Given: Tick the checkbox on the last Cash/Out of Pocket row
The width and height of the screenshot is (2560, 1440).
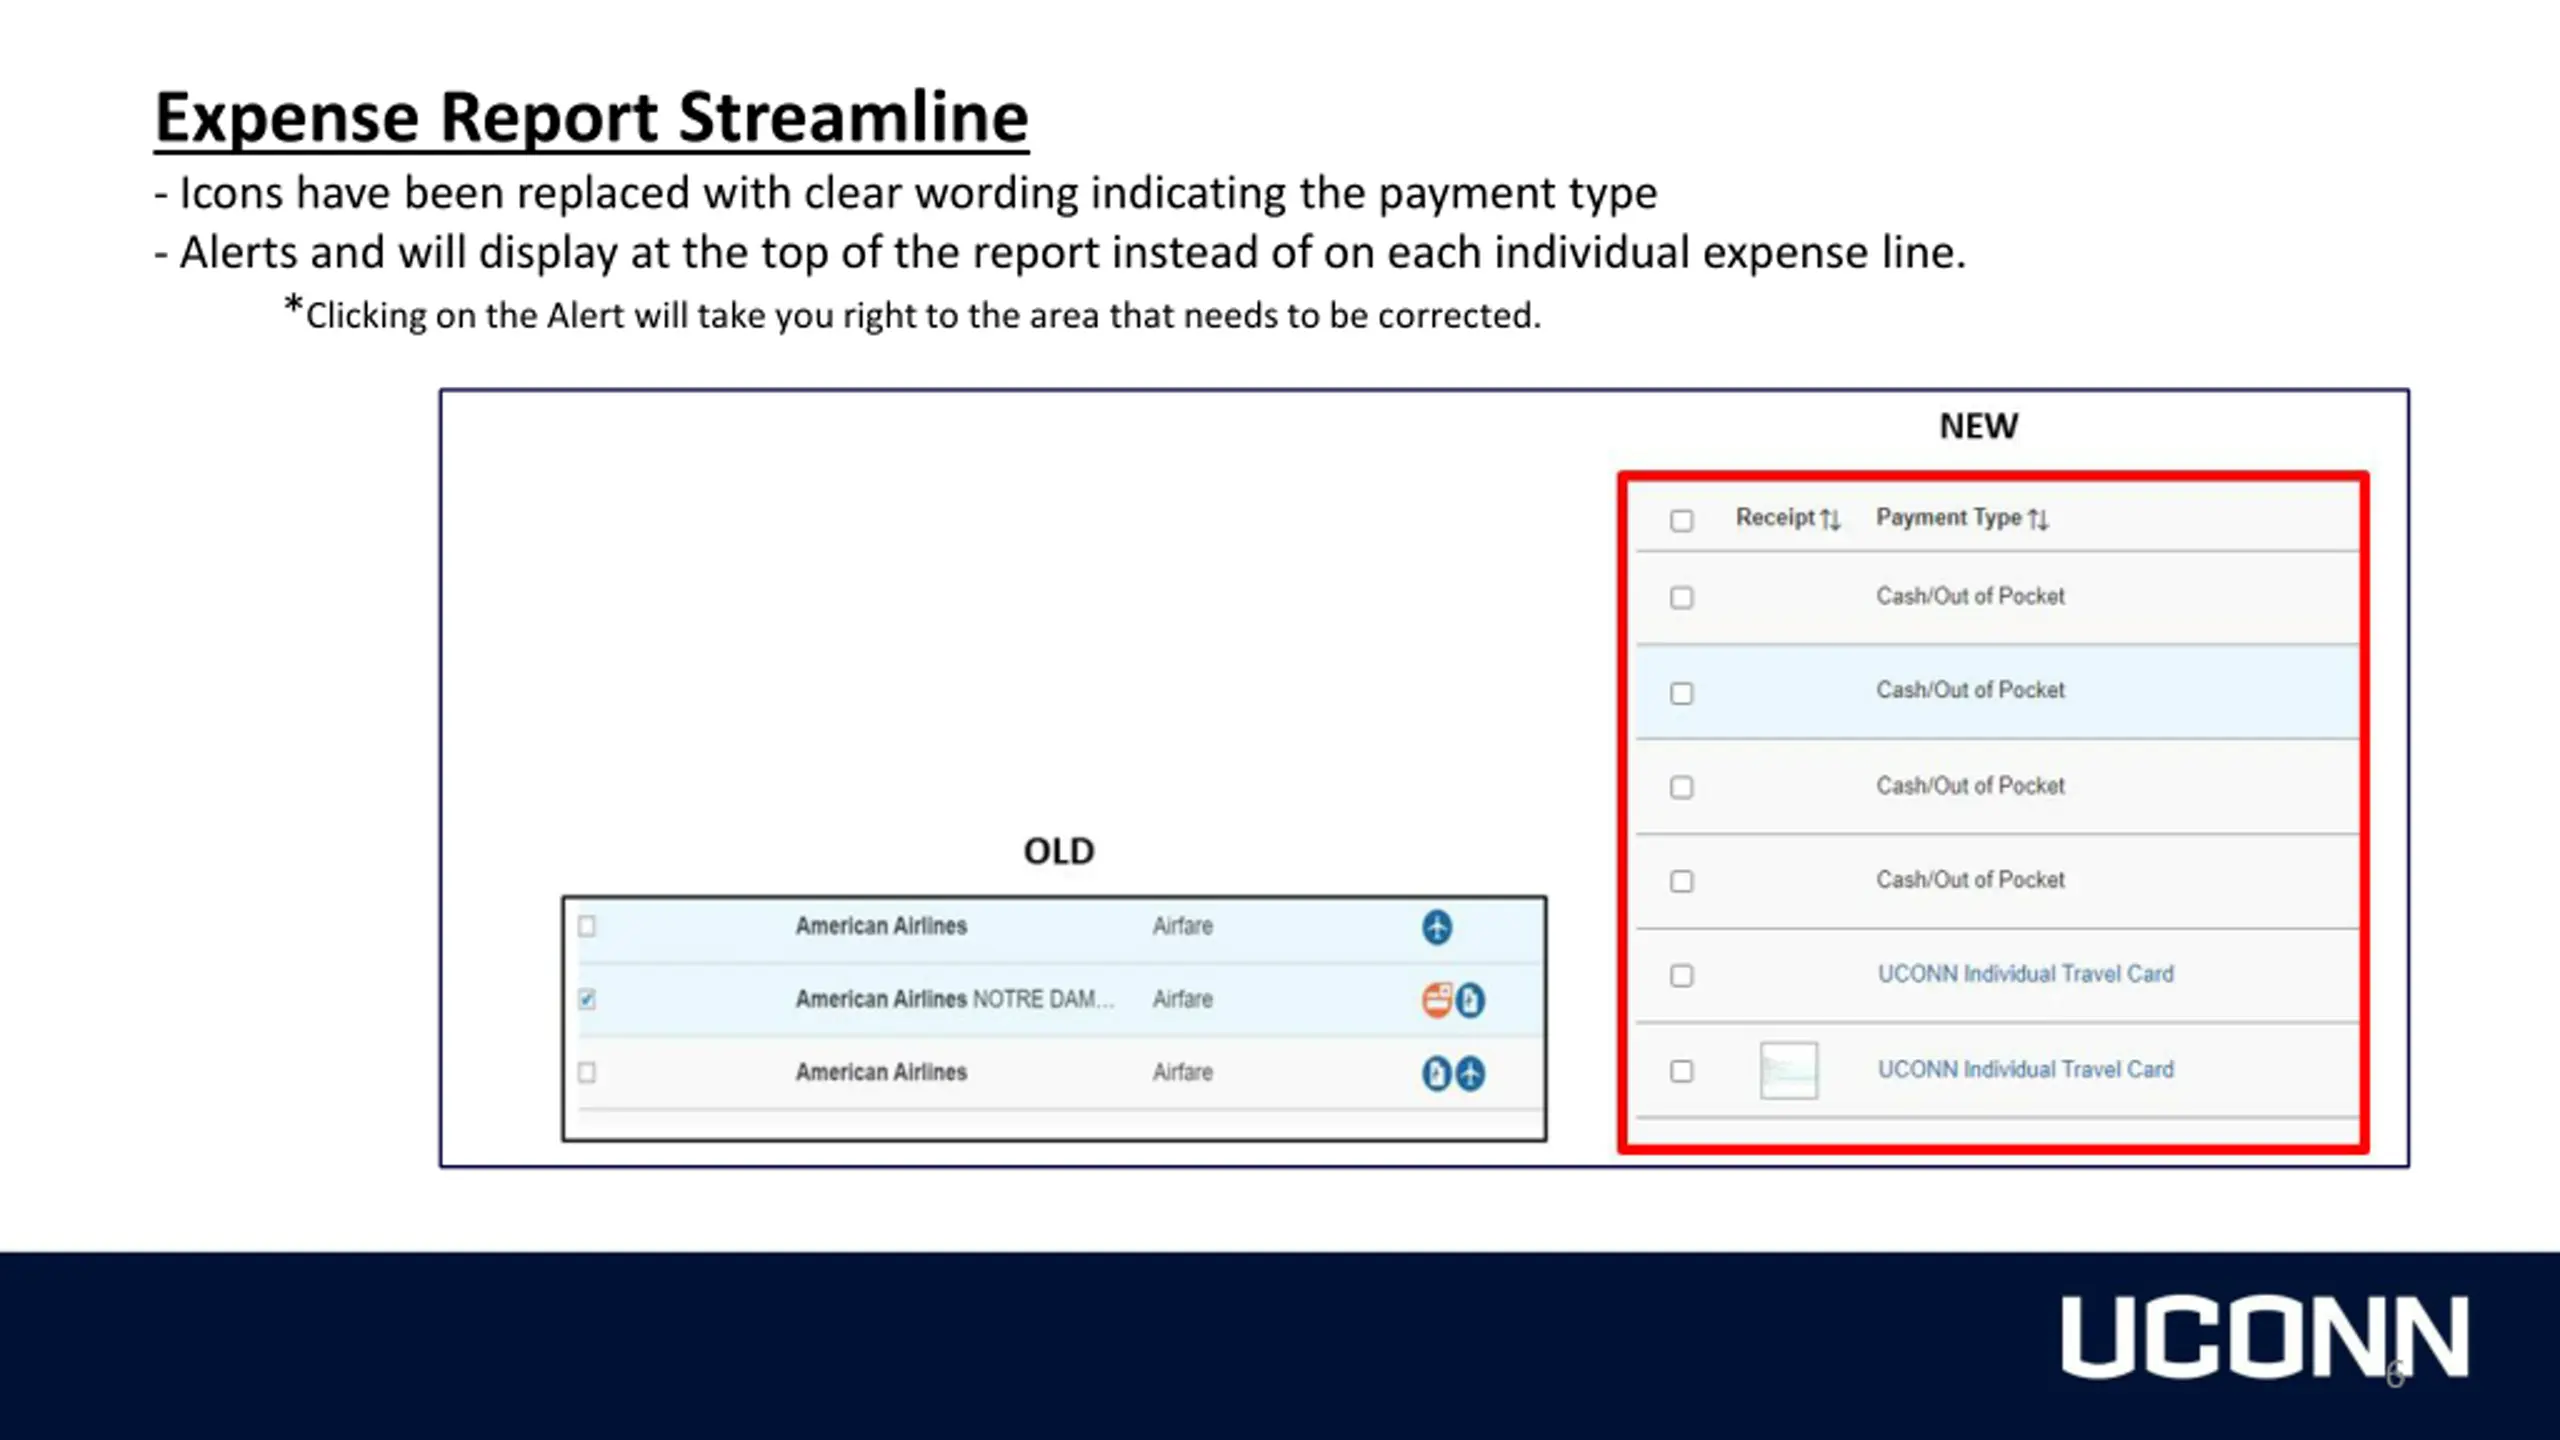Looking at the screenshot, I should coord(1682,881).
